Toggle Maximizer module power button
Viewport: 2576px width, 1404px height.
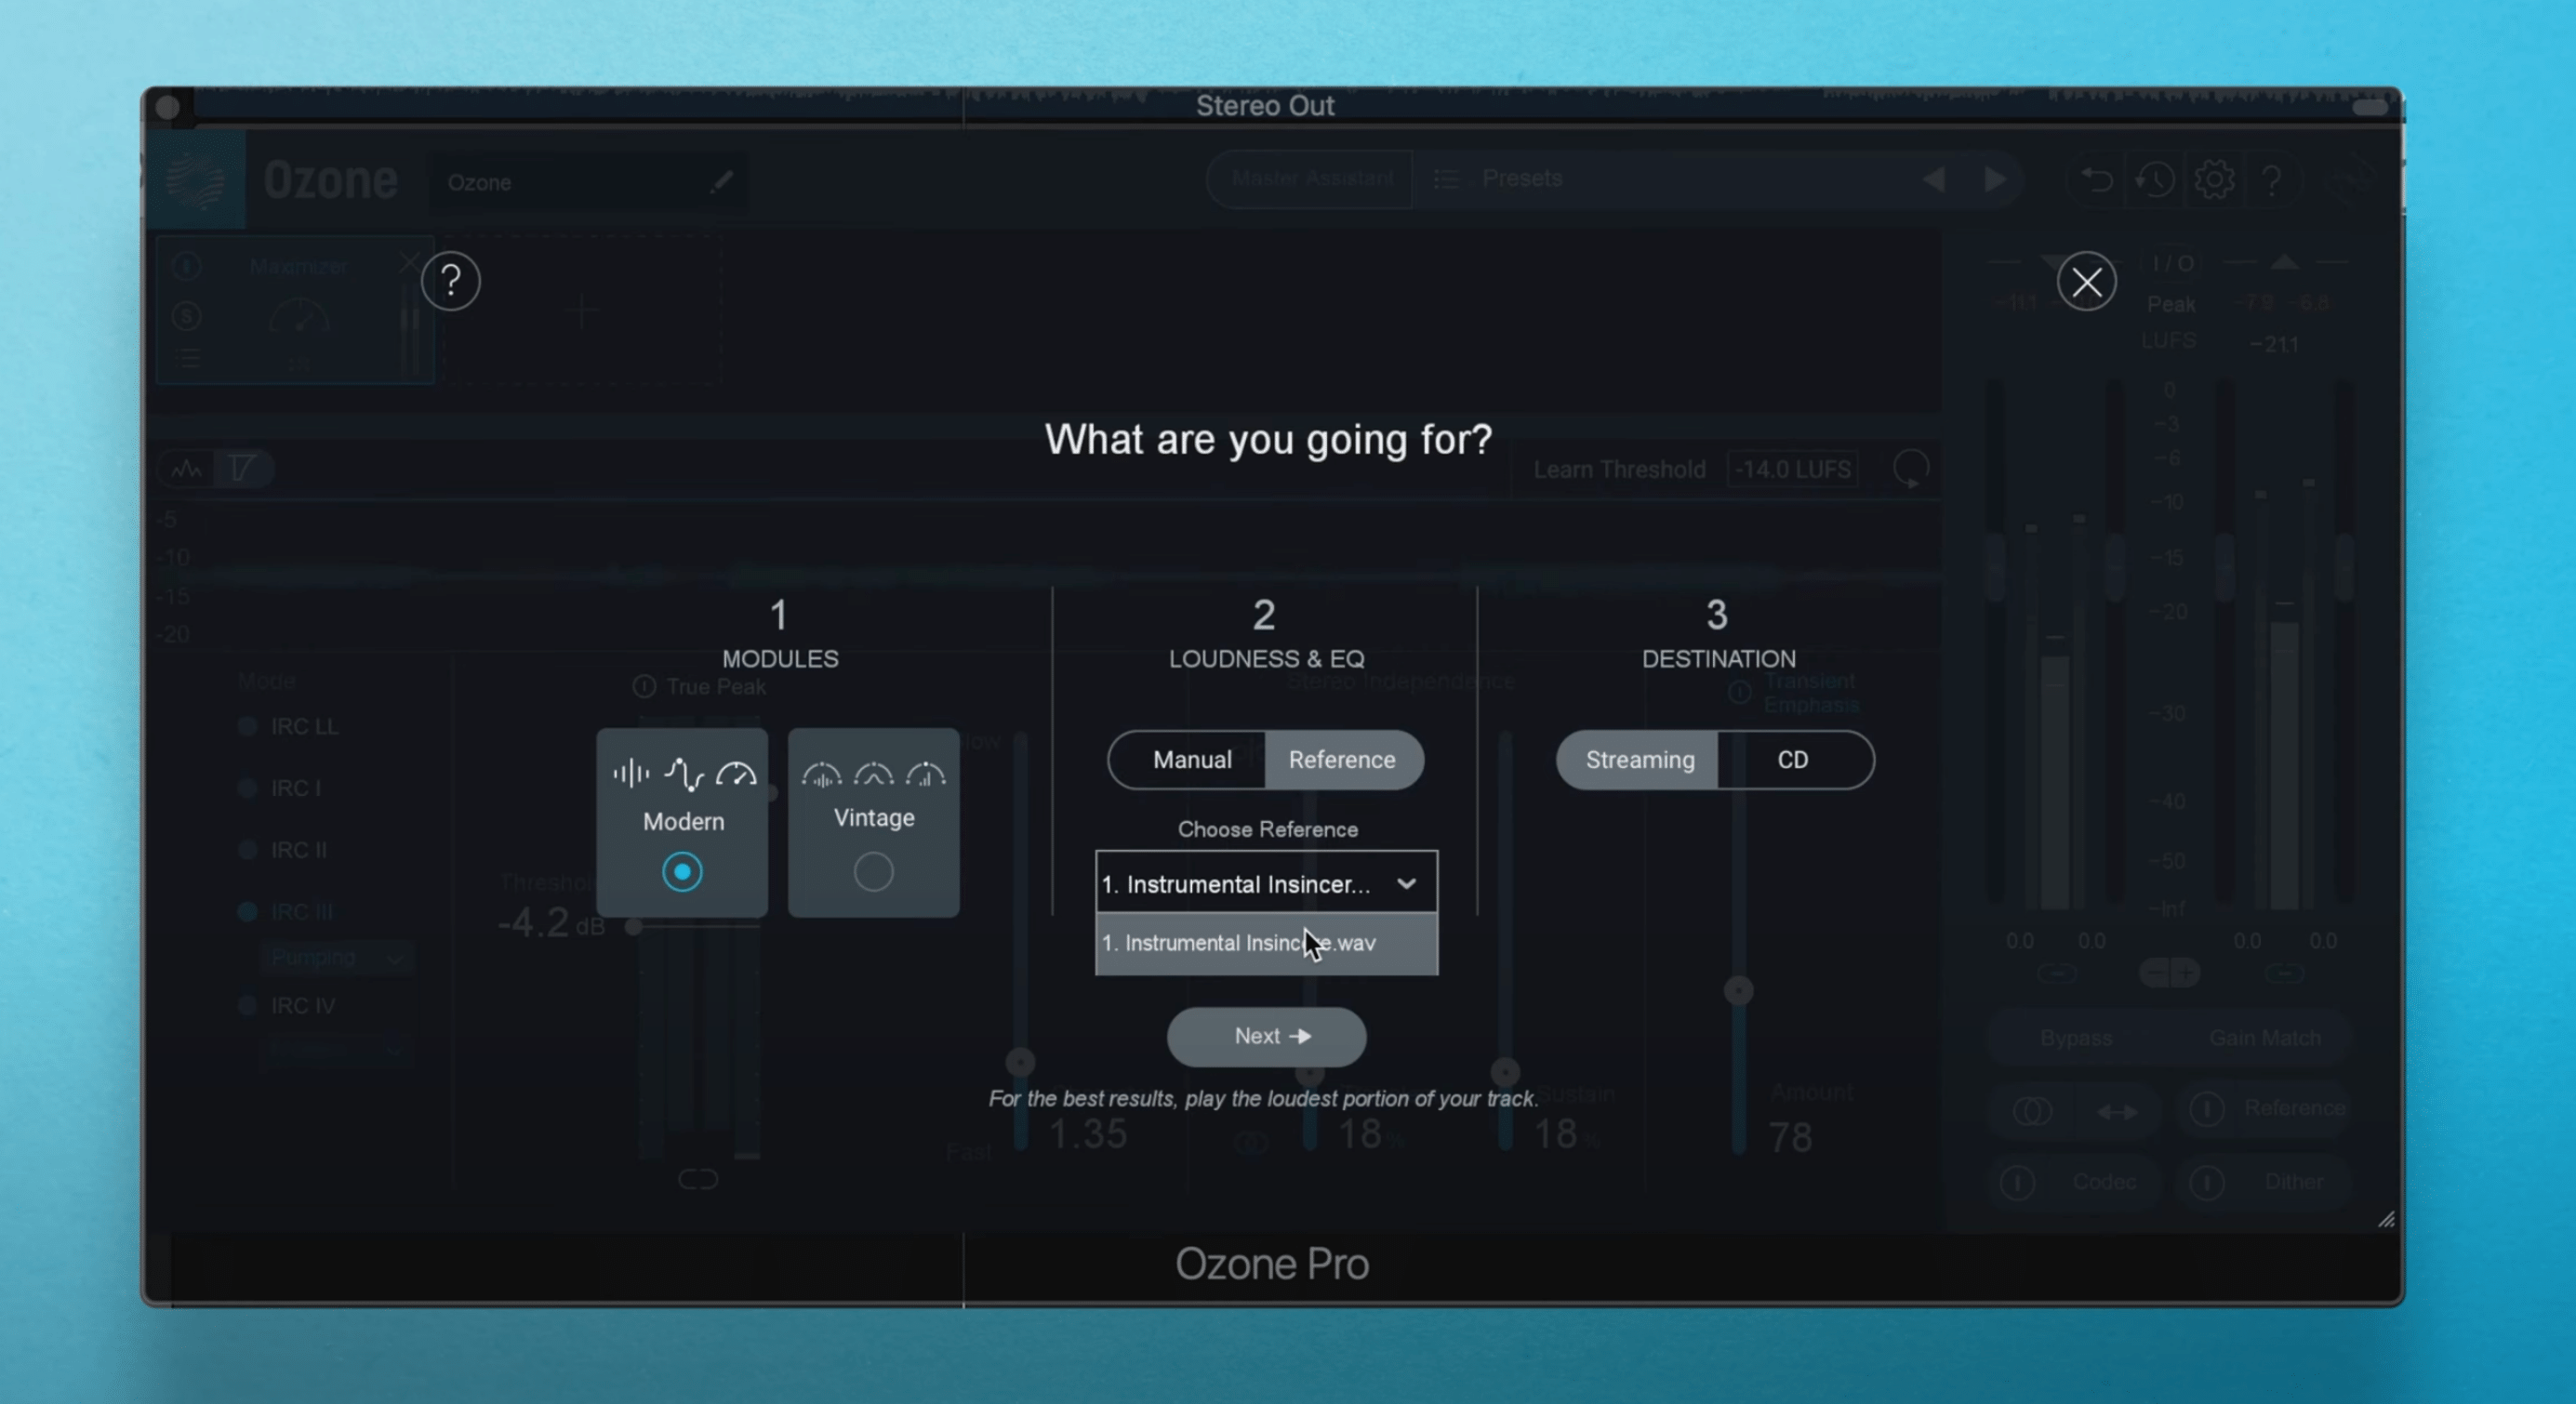pyautogui.click(x=186, y=266)
